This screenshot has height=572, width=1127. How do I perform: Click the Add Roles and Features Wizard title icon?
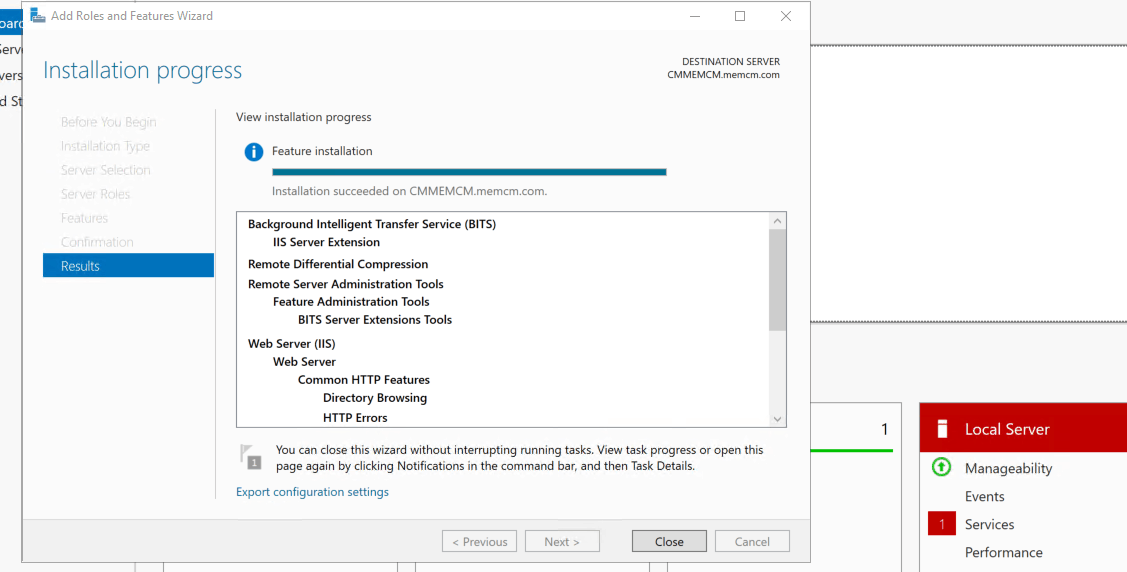[x=38, y=15]
